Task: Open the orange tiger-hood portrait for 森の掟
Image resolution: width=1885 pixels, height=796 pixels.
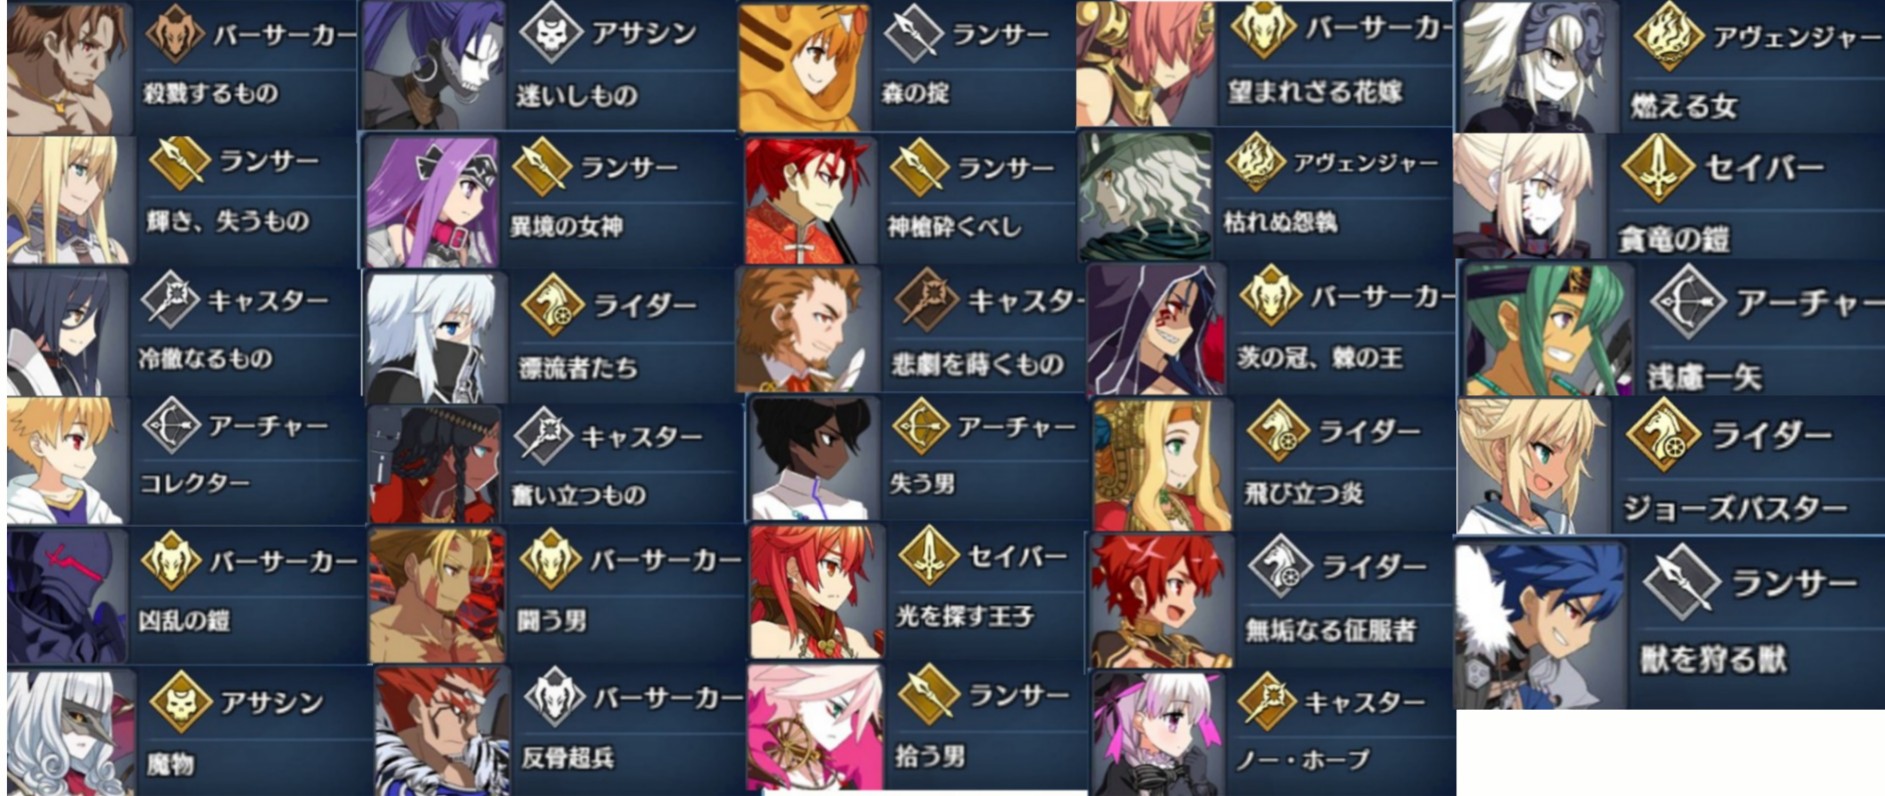Action: point(804,68)
